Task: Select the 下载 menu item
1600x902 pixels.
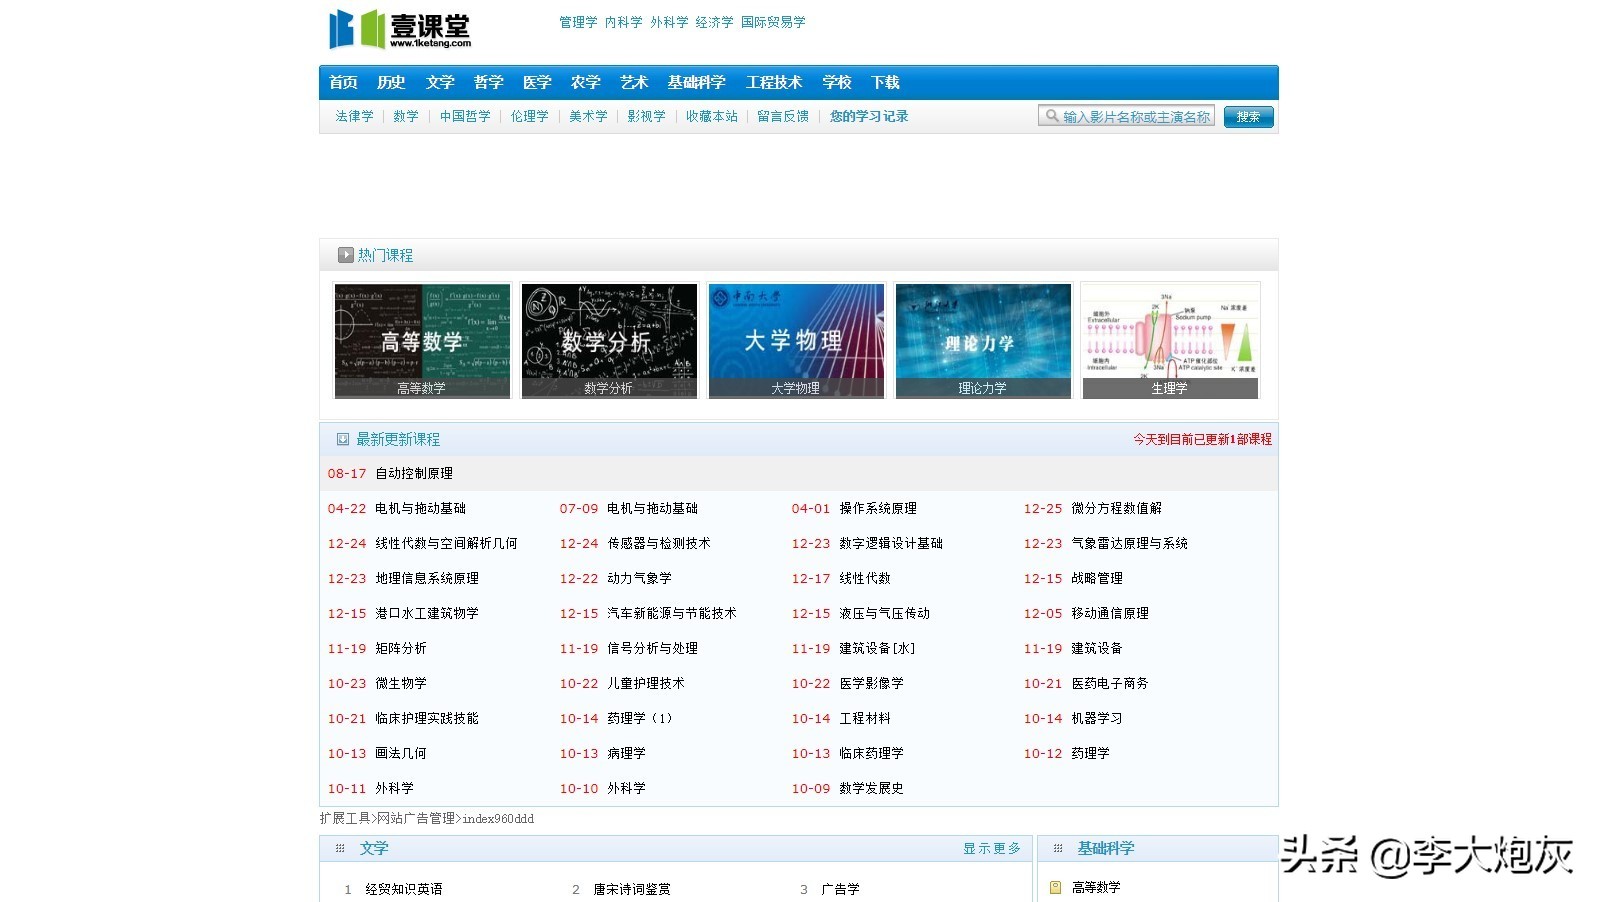Action: [884, 82]
